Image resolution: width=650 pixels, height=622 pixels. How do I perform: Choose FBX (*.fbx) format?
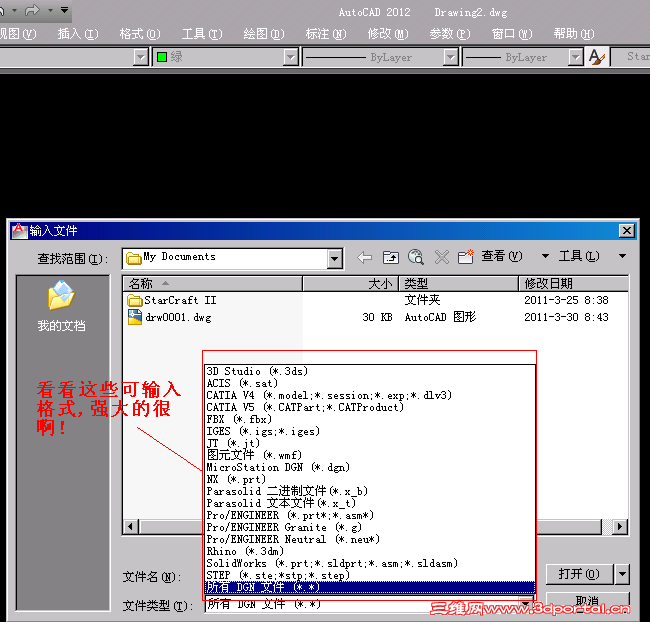pyautogui.click(x=370, y=419)
